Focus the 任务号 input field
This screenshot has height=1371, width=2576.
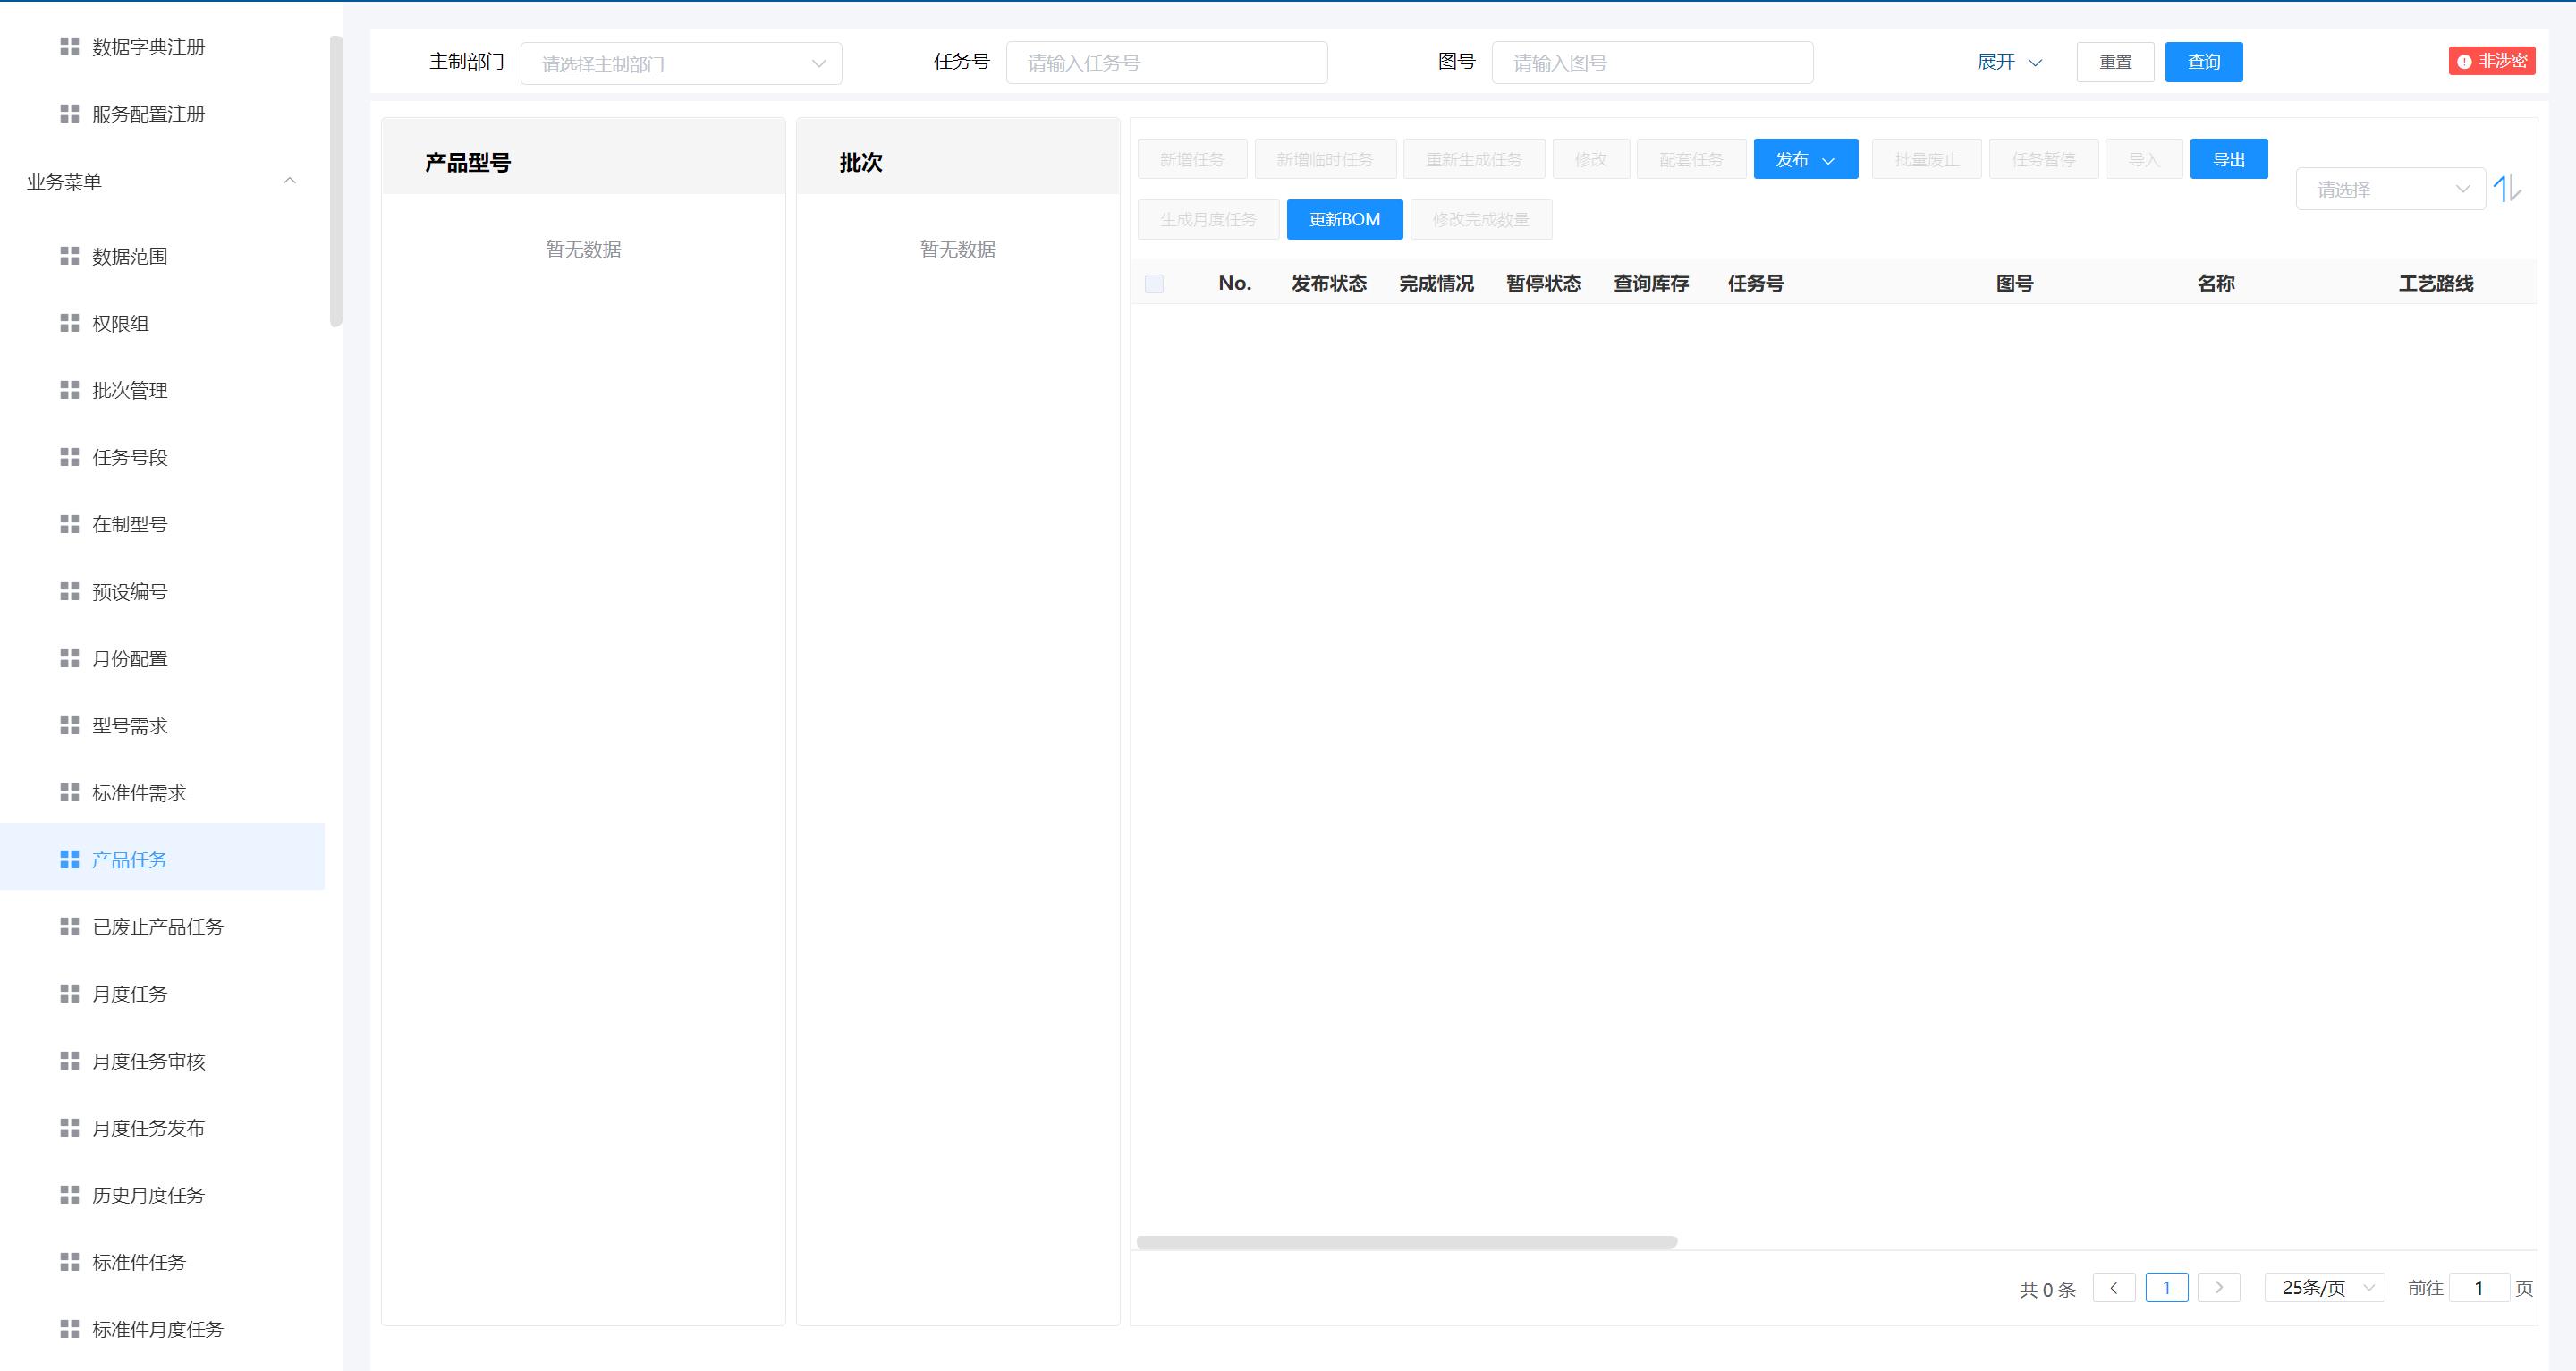point(1166,62)
